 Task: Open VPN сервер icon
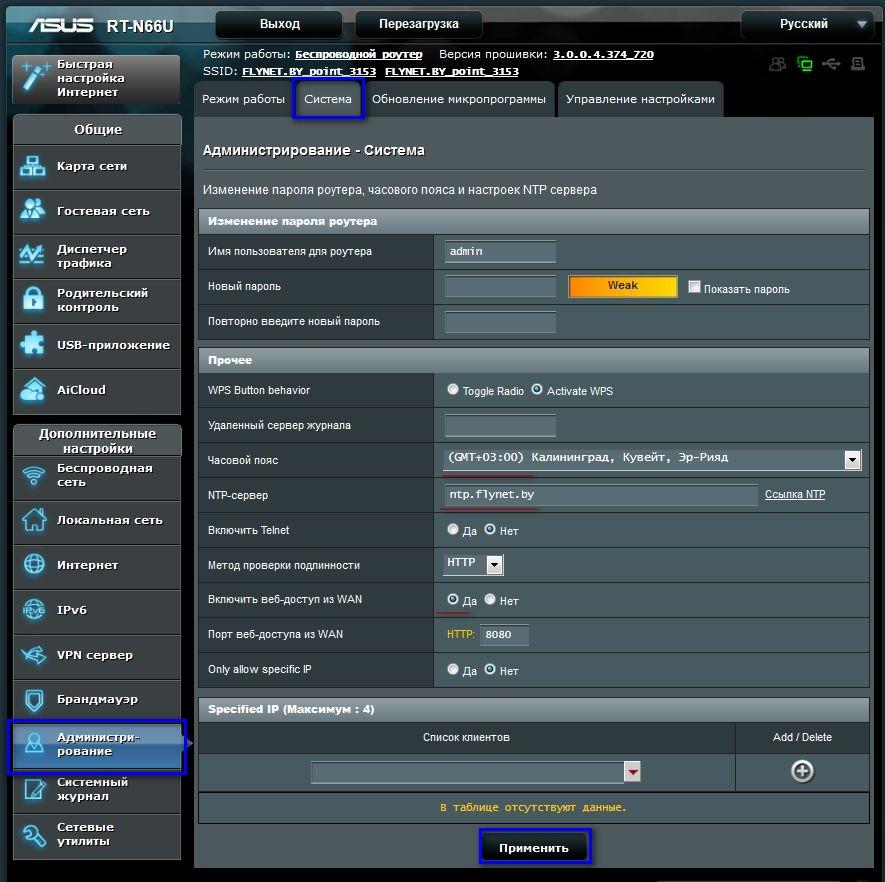(x=34, y=655)
